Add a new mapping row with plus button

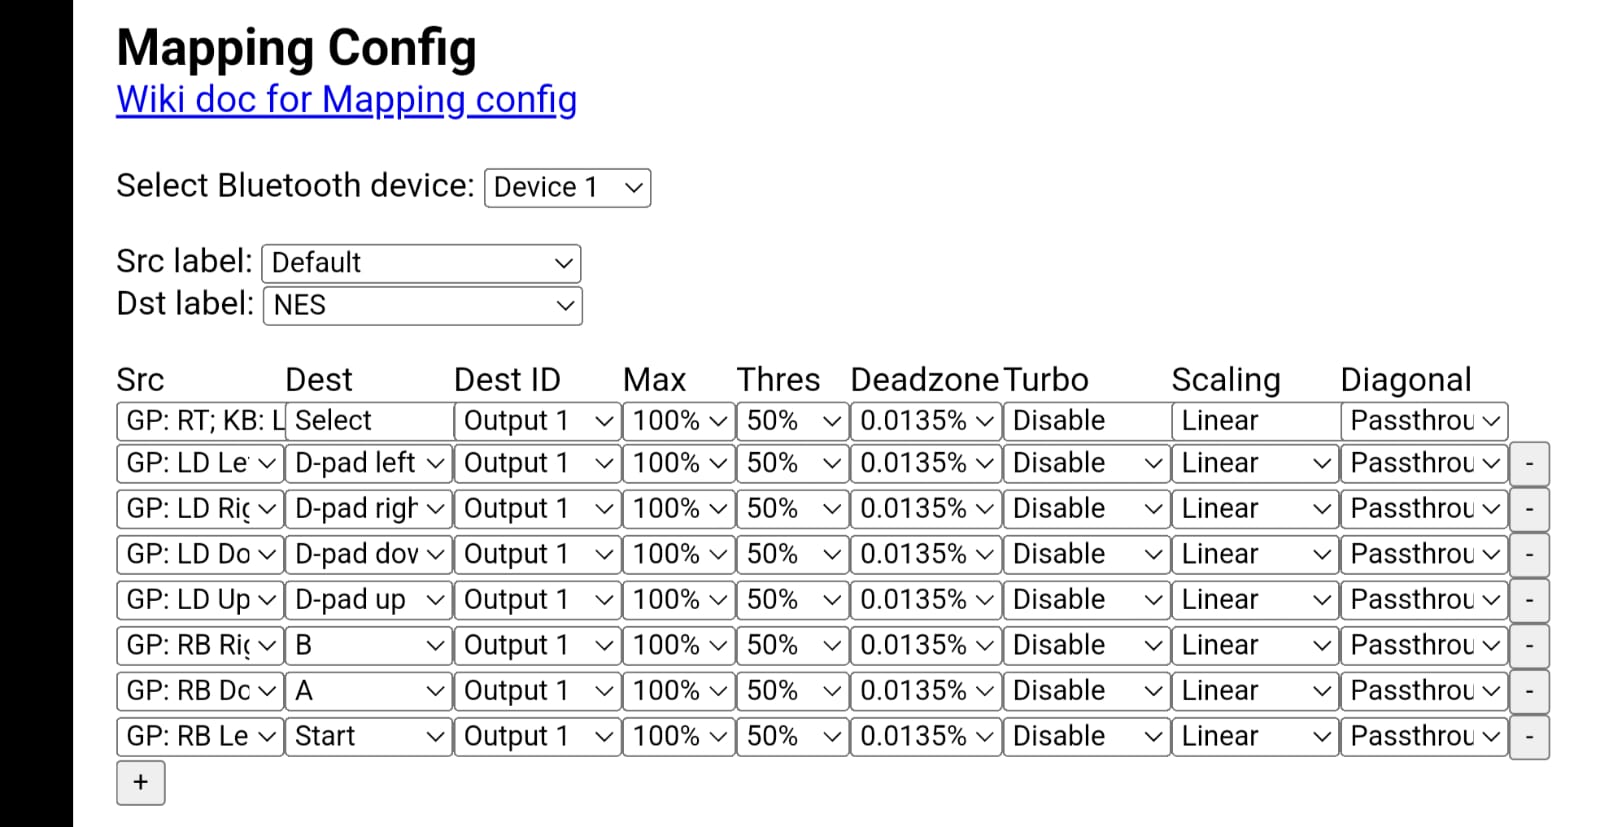[x=140, y=782]
